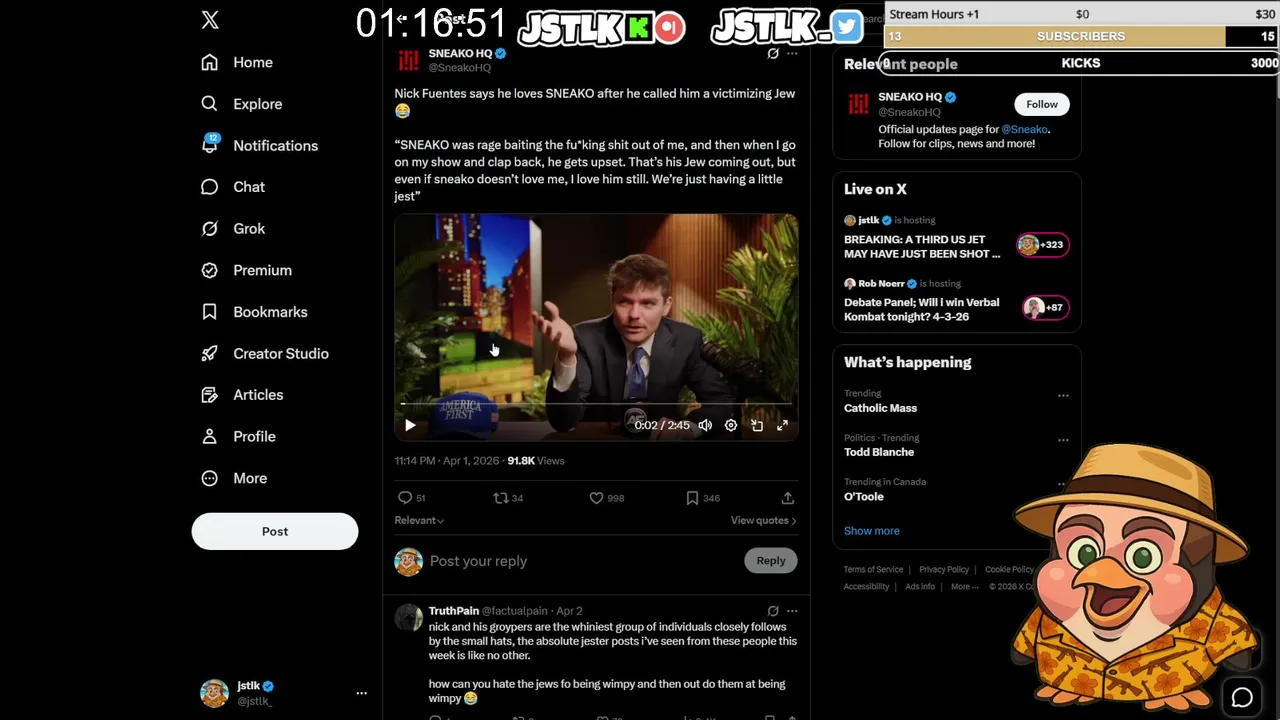Screen dimensions: 1280x720
Task: Click the +323 listeners badge
Action: tap(1042, 245)
